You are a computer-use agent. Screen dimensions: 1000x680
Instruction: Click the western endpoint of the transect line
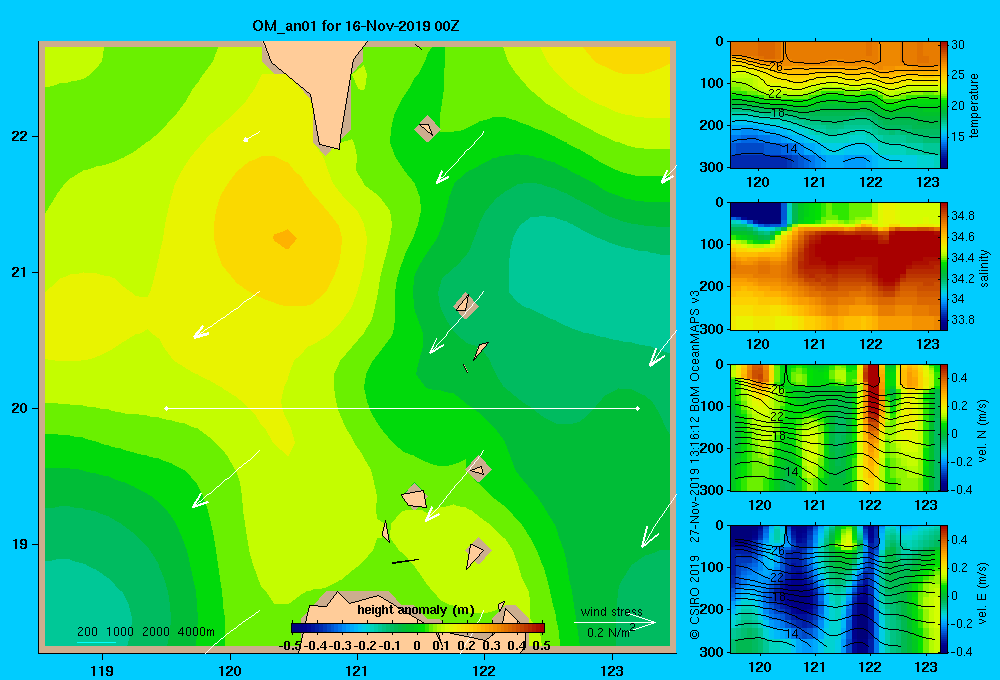166,408
